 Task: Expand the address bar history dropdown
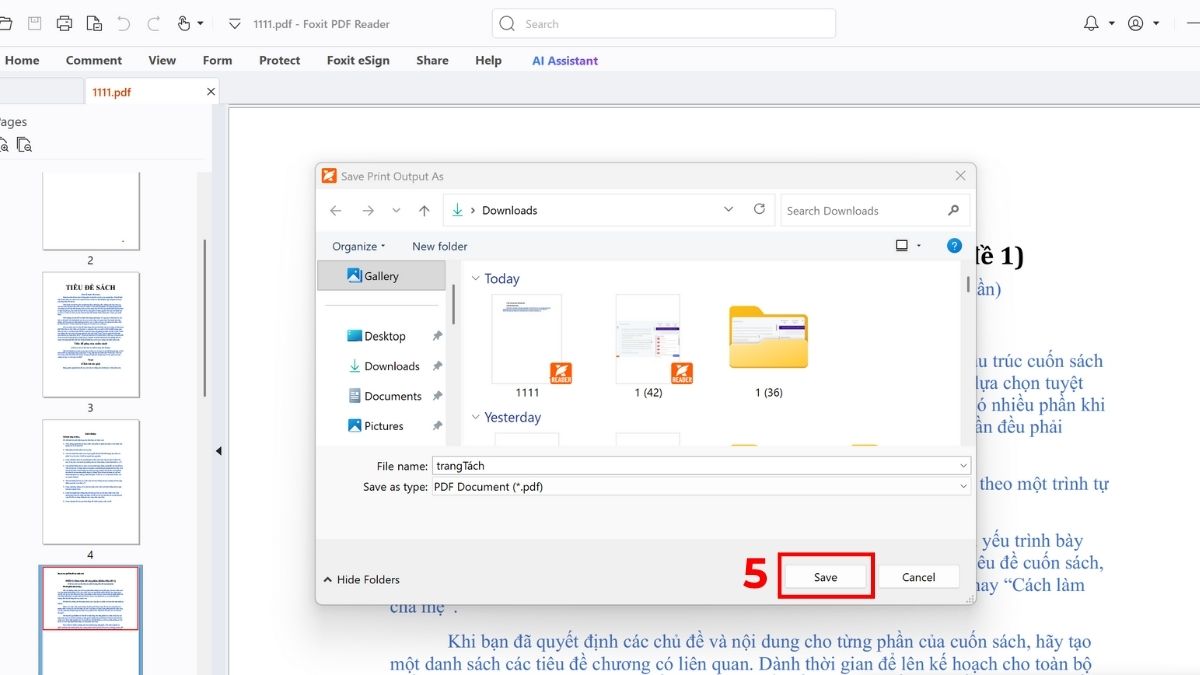(728, 210)
